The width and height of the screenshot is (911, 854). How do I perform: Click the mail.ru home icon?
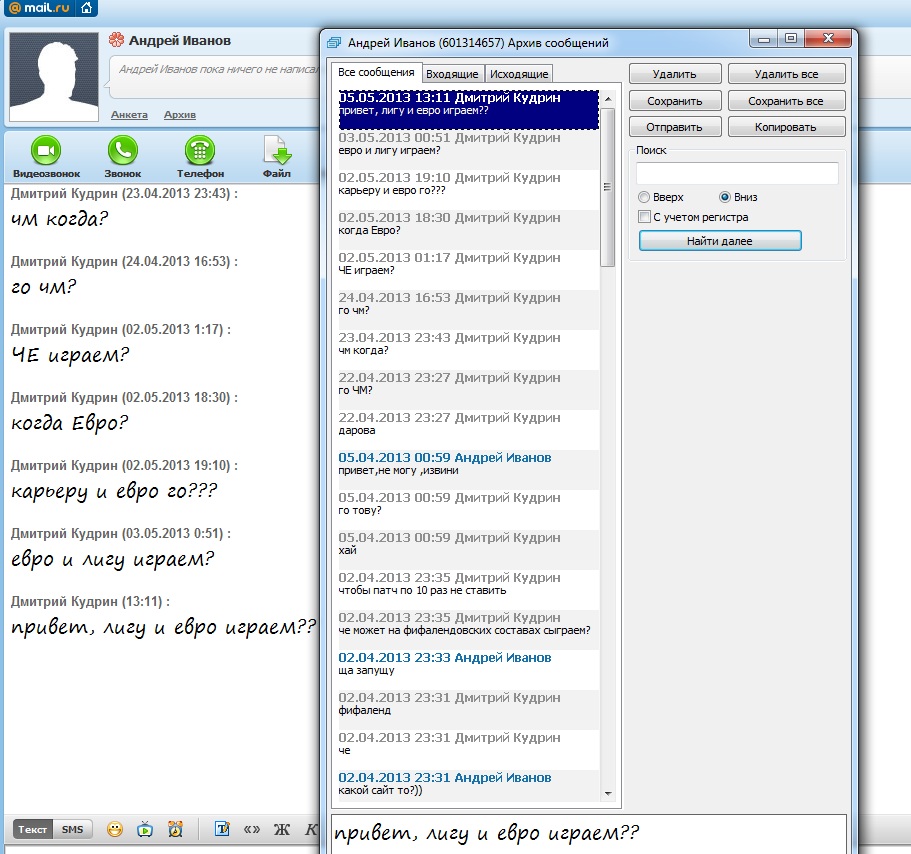coord(88,9)
